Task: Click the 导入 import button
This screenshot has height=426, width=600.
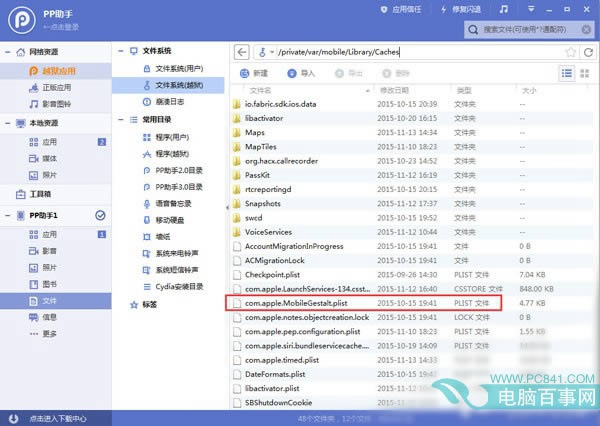Action: tap(301, 73)
